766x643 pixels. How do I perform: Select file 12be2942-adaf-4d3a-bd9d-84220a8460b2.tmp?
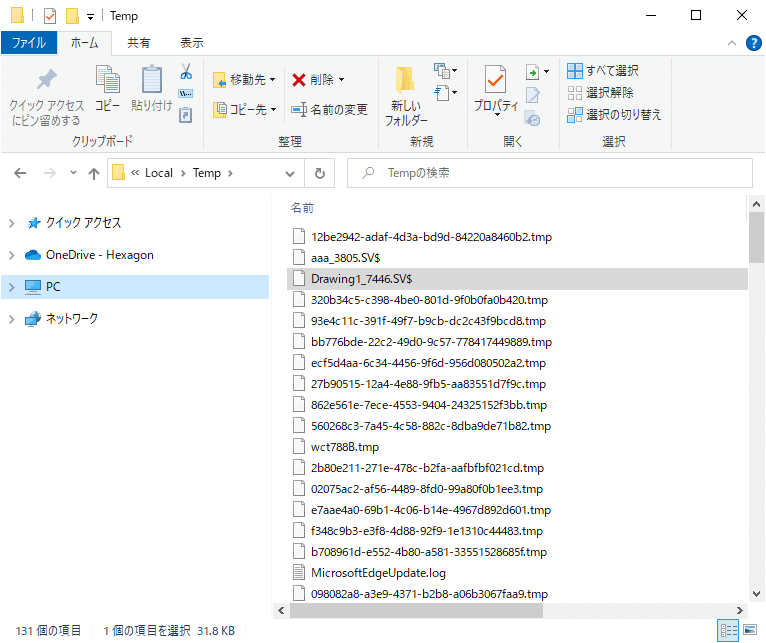click(x=431, y=236)
